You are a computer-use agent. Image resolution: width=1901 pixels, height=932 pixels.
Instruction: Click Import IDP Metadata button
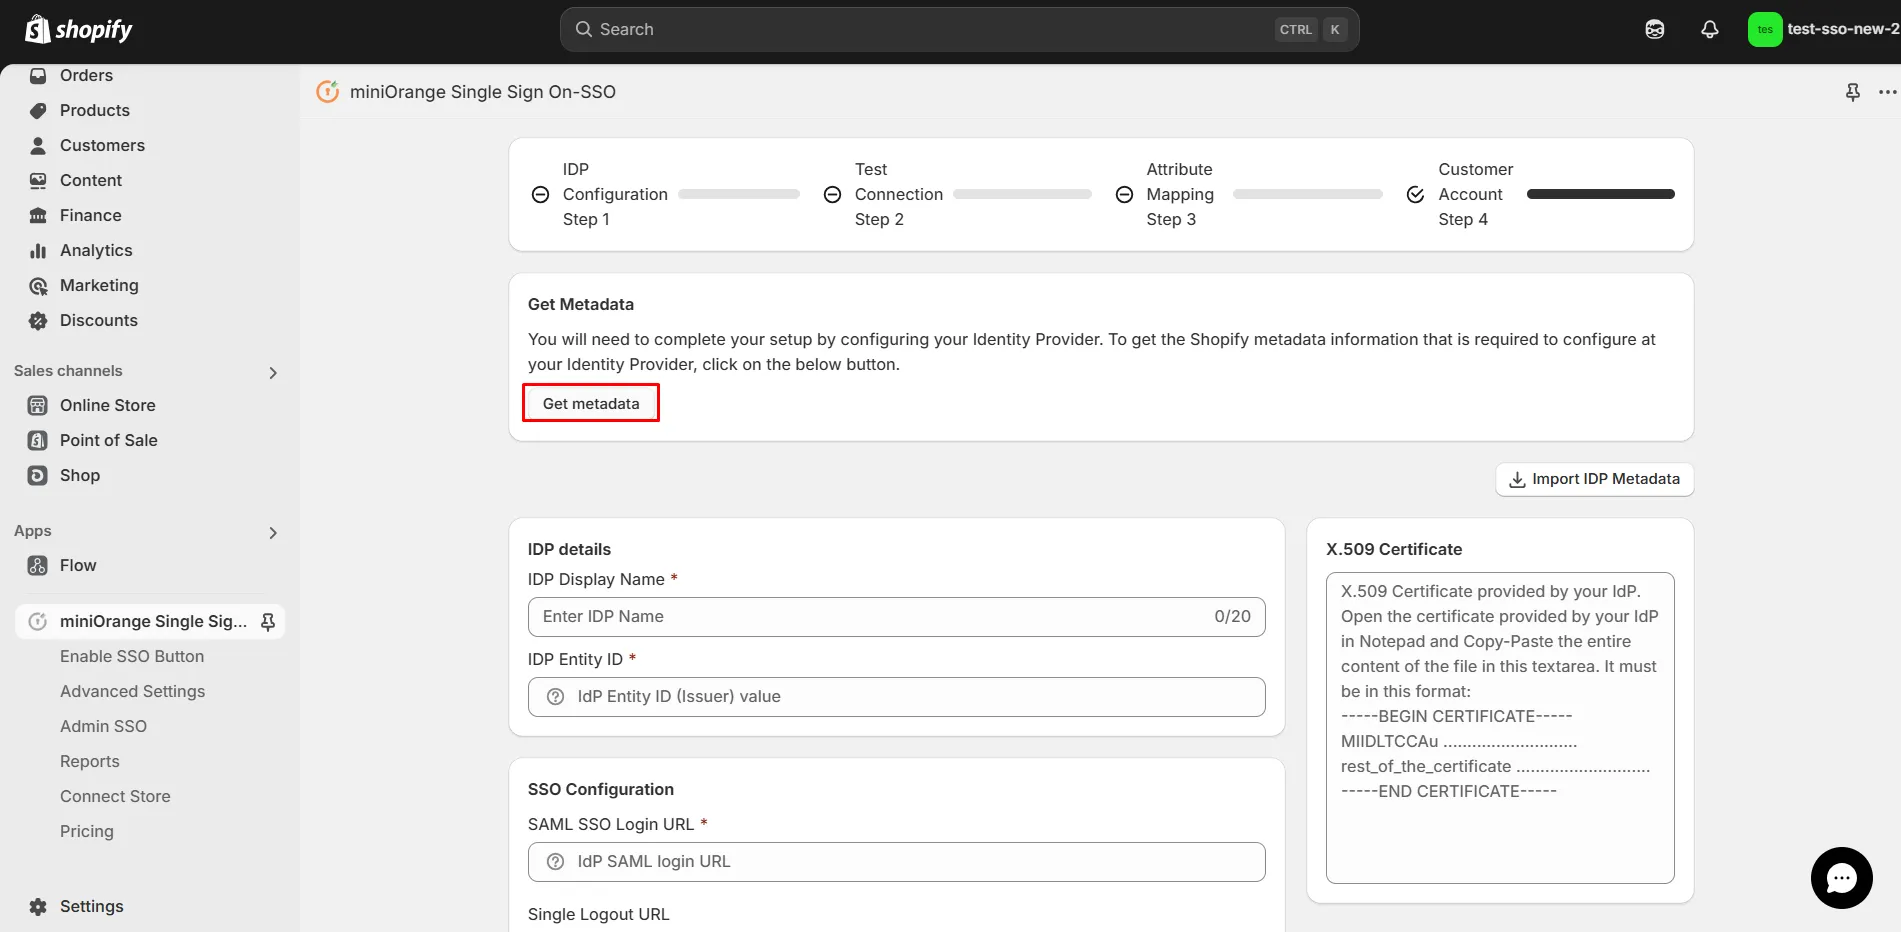click(x=1595, y=479)
